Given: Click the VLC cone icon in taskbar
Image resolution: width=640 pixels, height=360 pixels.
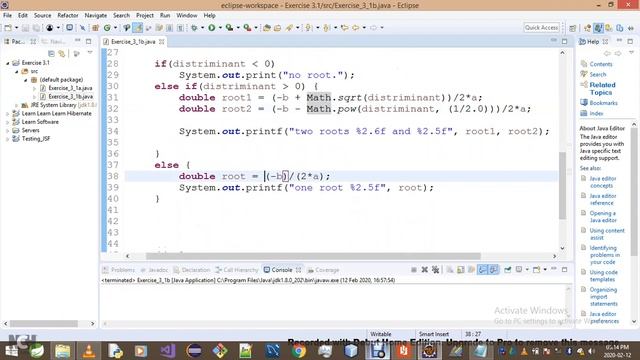Looking at the screenshot, I should pos(89,351).
